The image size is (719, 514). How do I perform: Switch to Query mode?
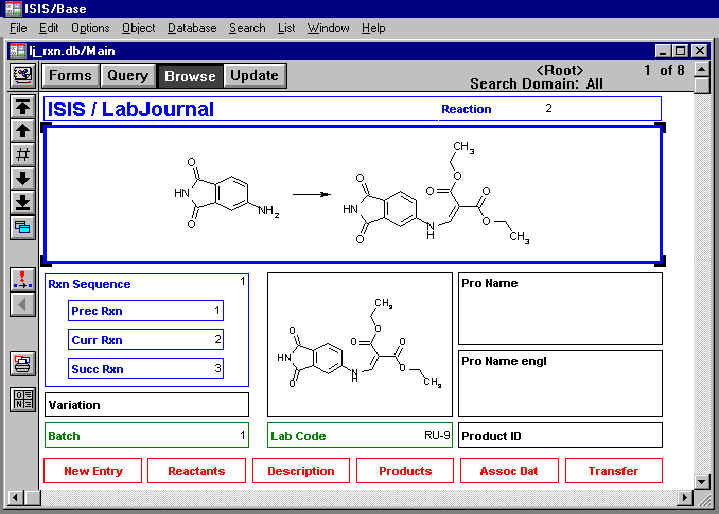point(127,75)
